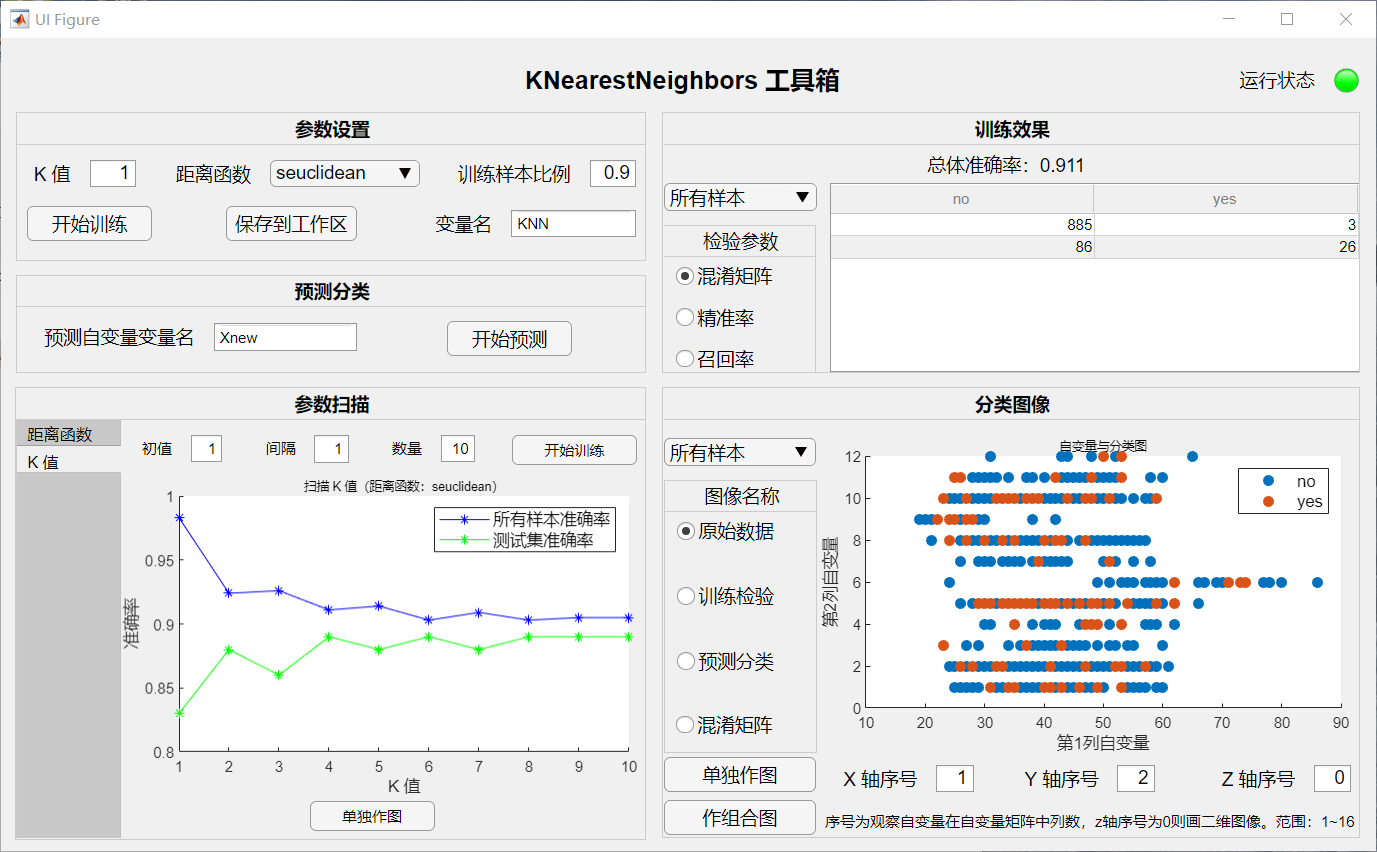
Task: Click the 保存到工作区 button
Action: point(291,223)
